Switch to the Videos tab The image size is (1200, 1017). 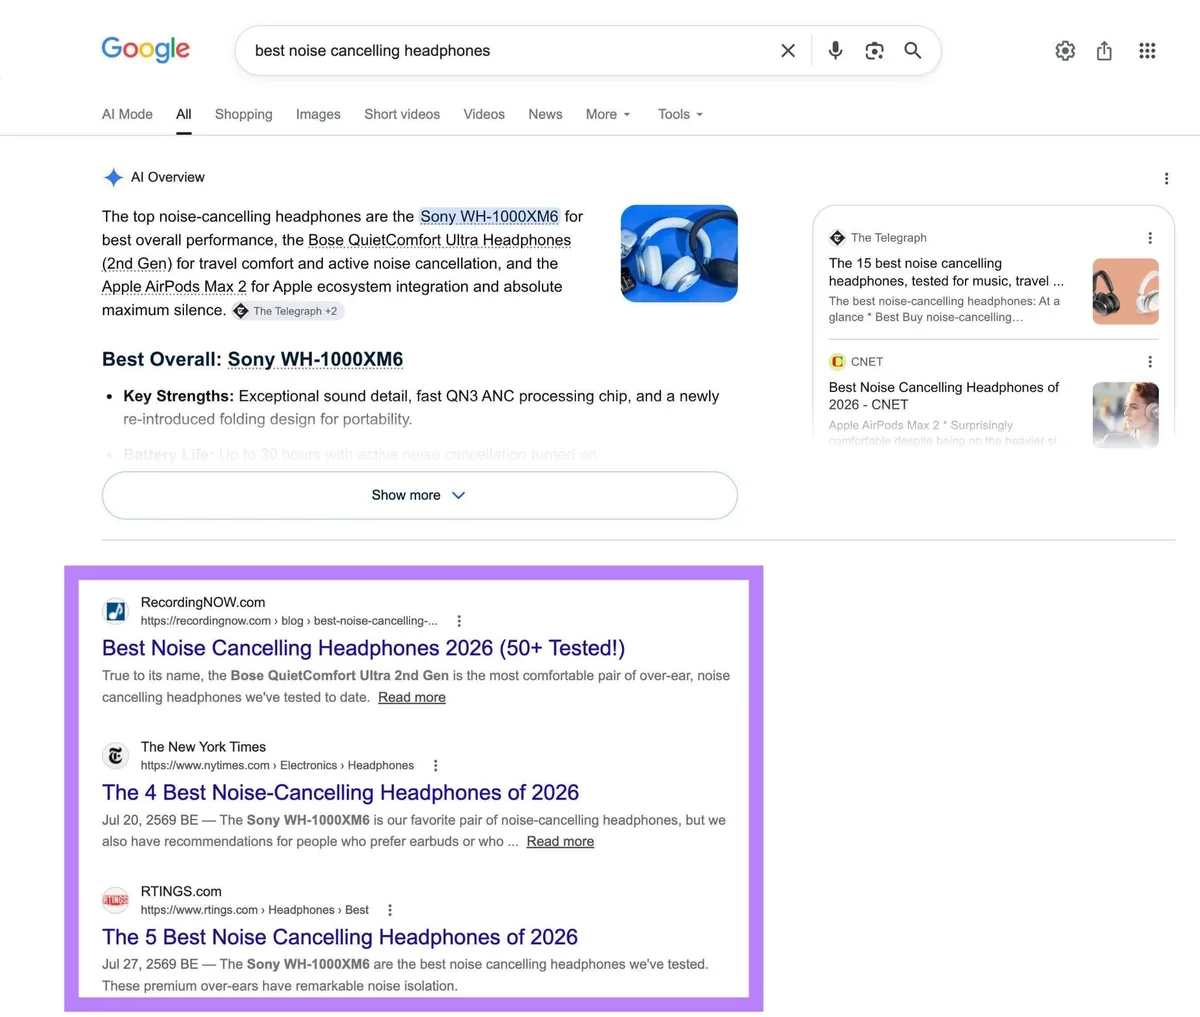484,114
